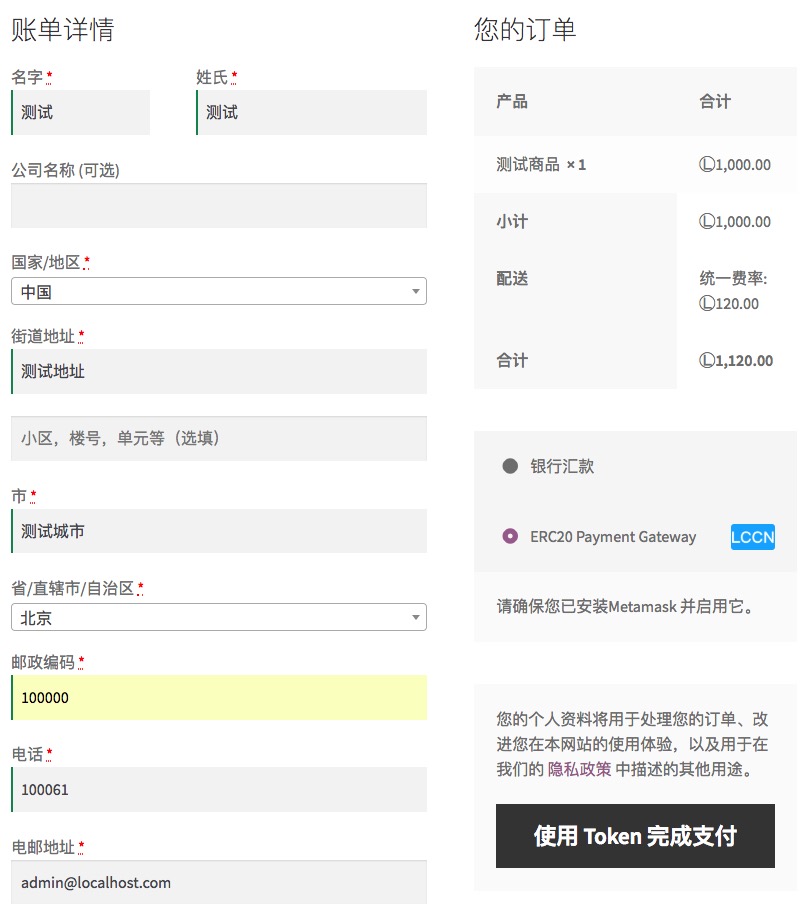This screenshot has width=808, height=917.
Task: Focus the 电邮地址 email field
Action: pos(219,883)
